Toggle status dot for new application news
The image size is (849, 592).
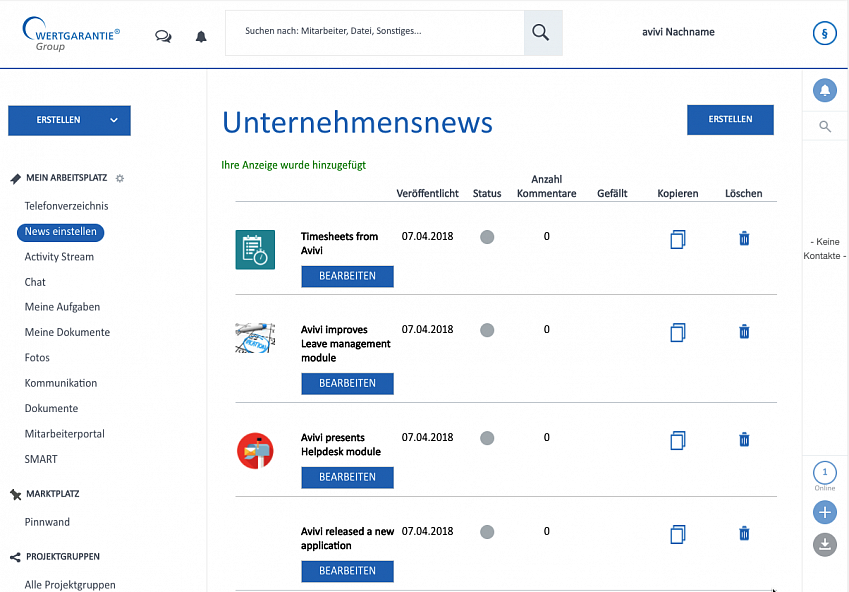tap(487, 532)
